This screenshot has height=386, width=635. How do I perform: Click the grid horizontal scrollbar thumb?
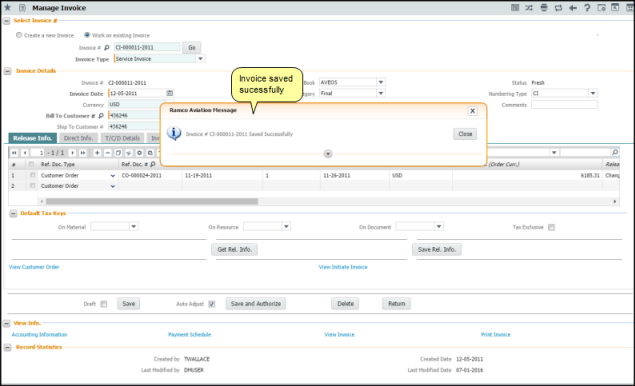point(151,201)
